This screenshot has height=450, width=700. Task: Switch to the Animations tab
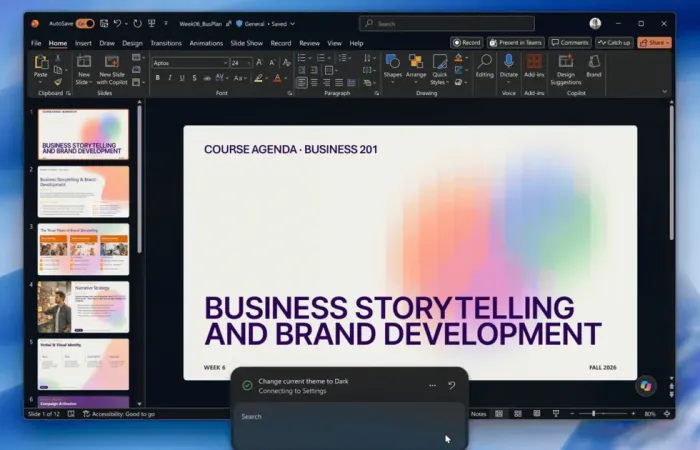coord(206,43)
